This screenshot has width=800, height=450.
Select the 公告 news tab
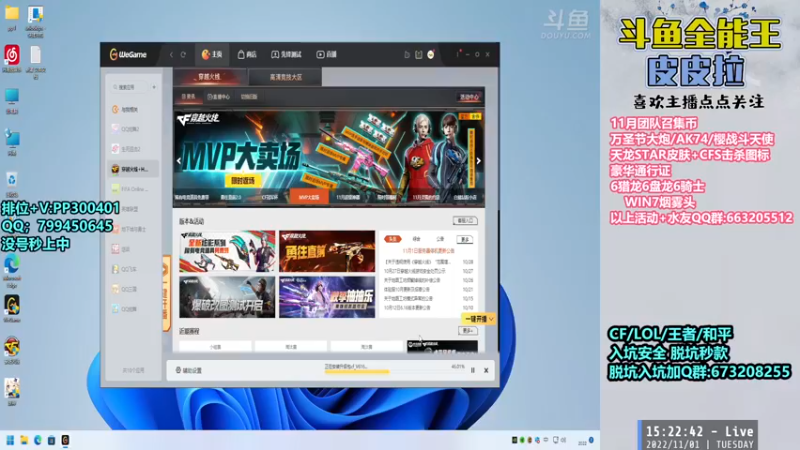[x=440, y=239]
